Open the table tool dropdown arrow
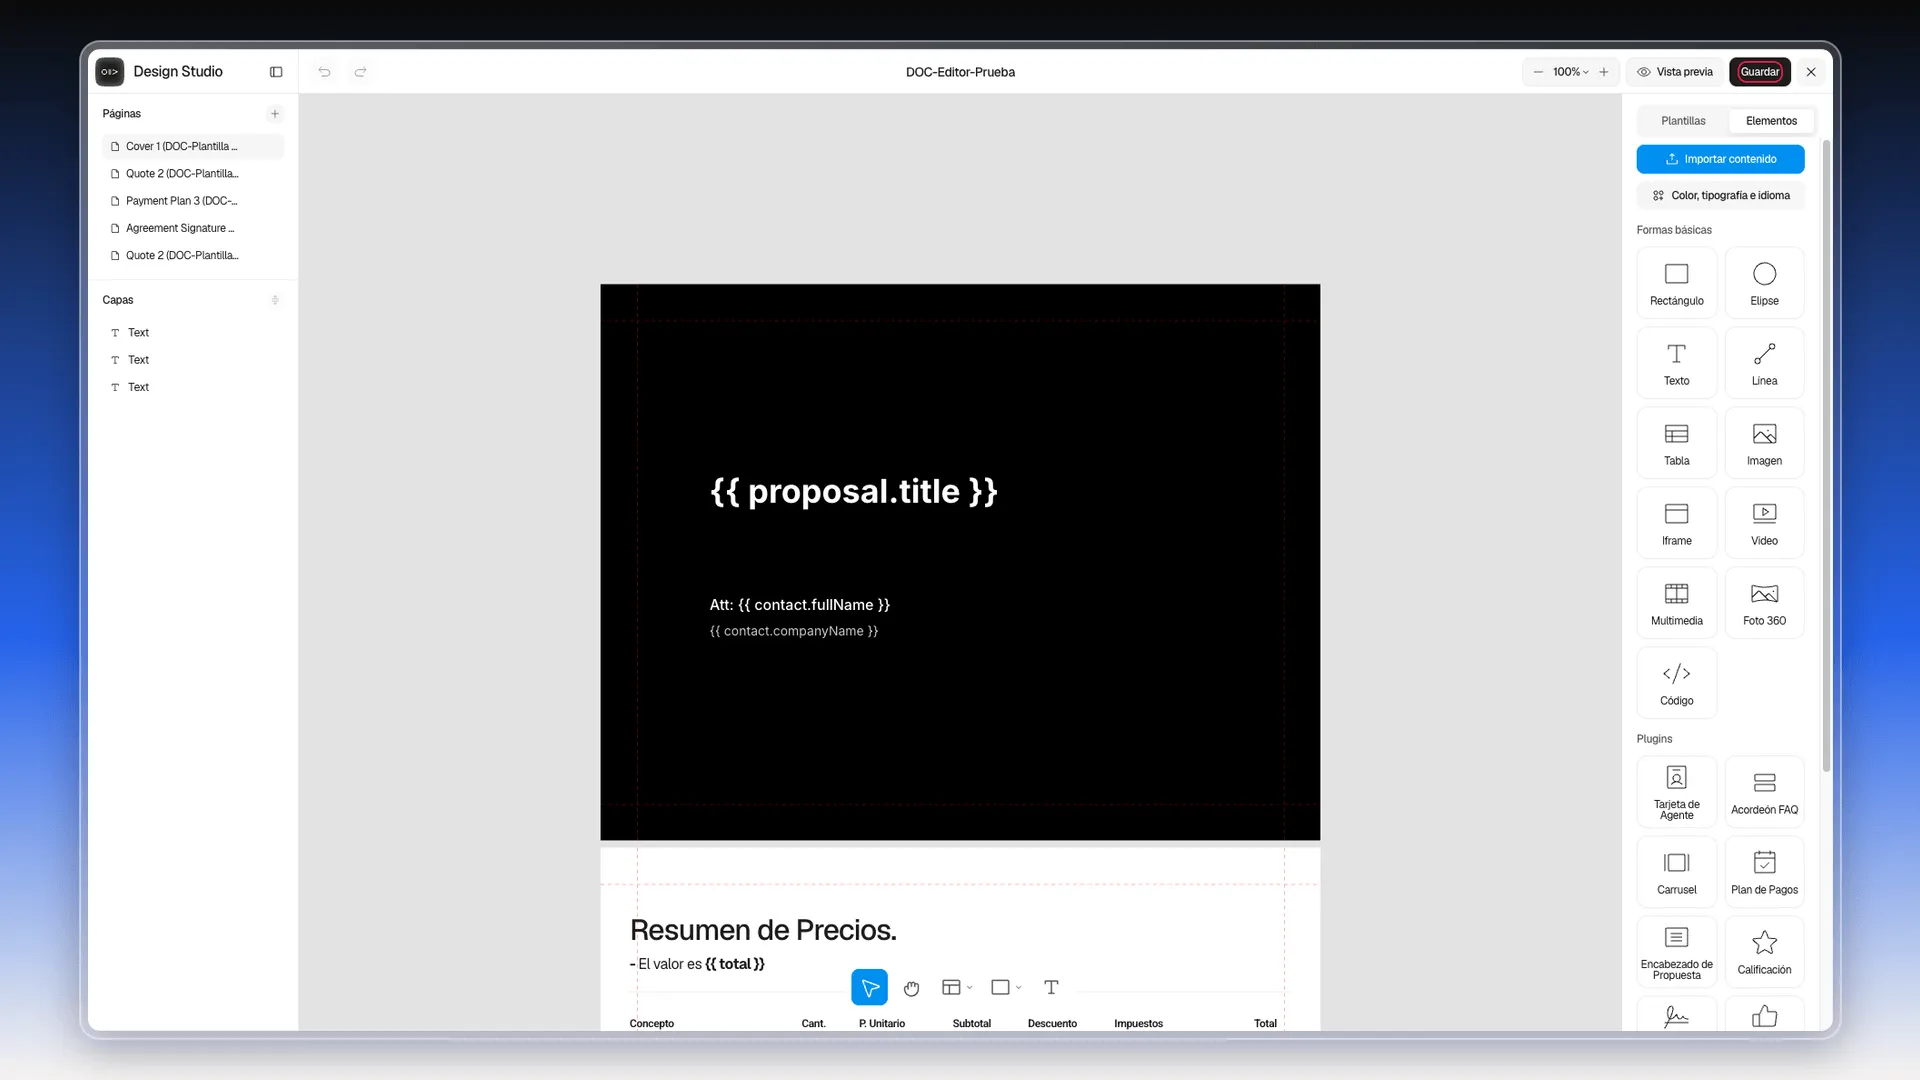 [969, 988]
